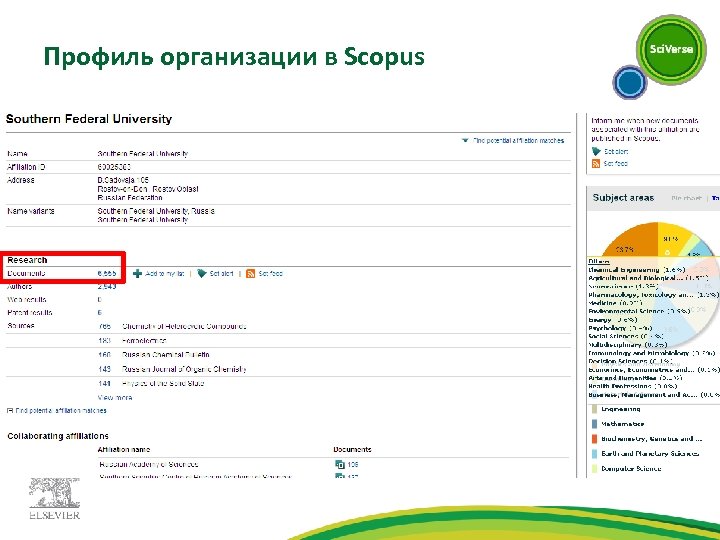The image size is (720, 540).
Task: Click the Russian Chemical Bulletin source title
Action: [166, 355]
